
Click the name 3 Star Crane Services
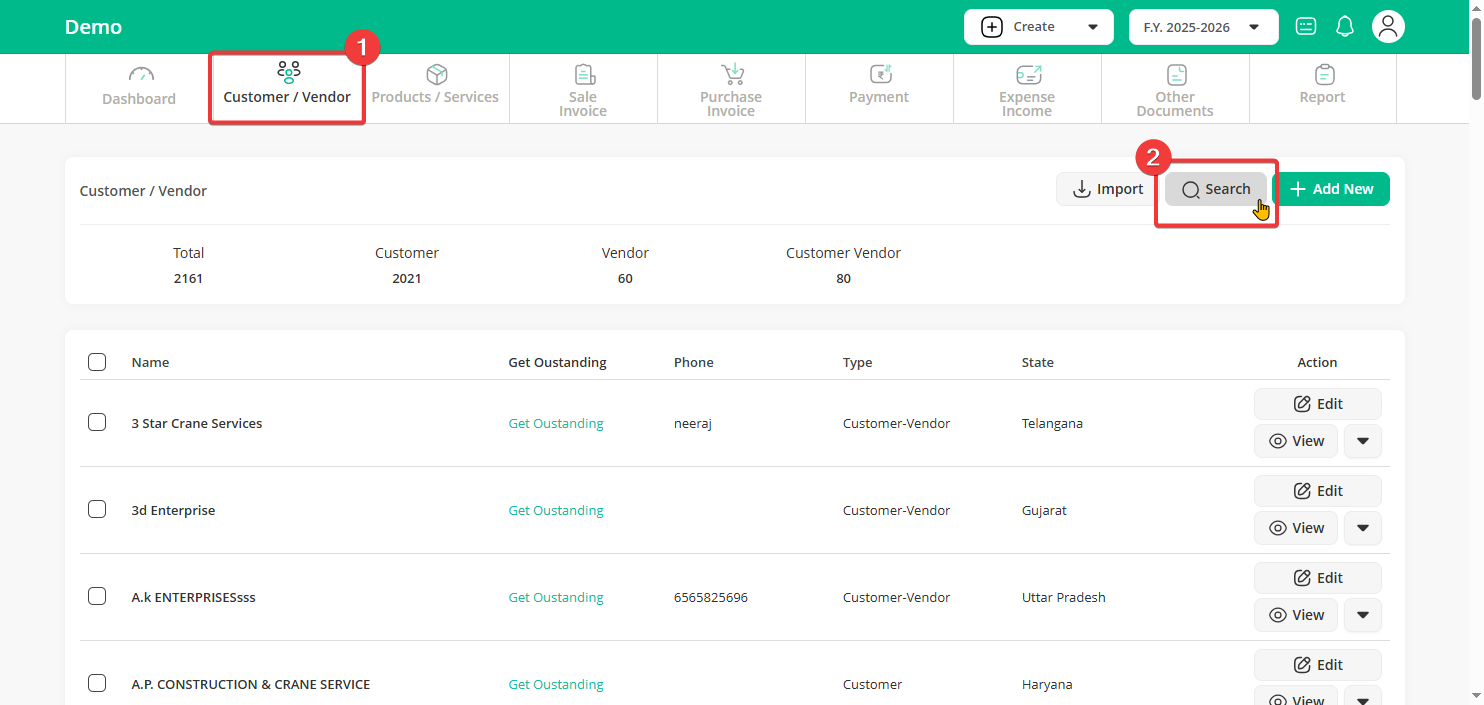click(197, 423)
